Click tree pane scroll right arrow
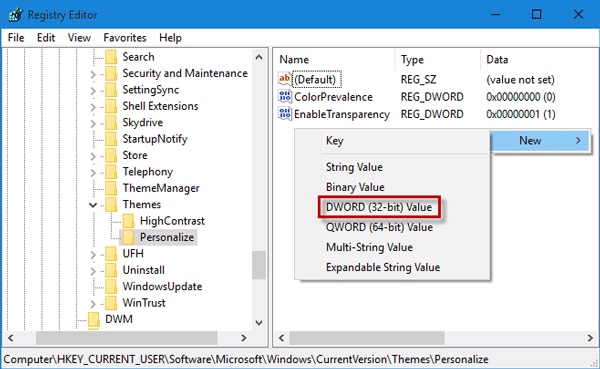 coord(243,338)
